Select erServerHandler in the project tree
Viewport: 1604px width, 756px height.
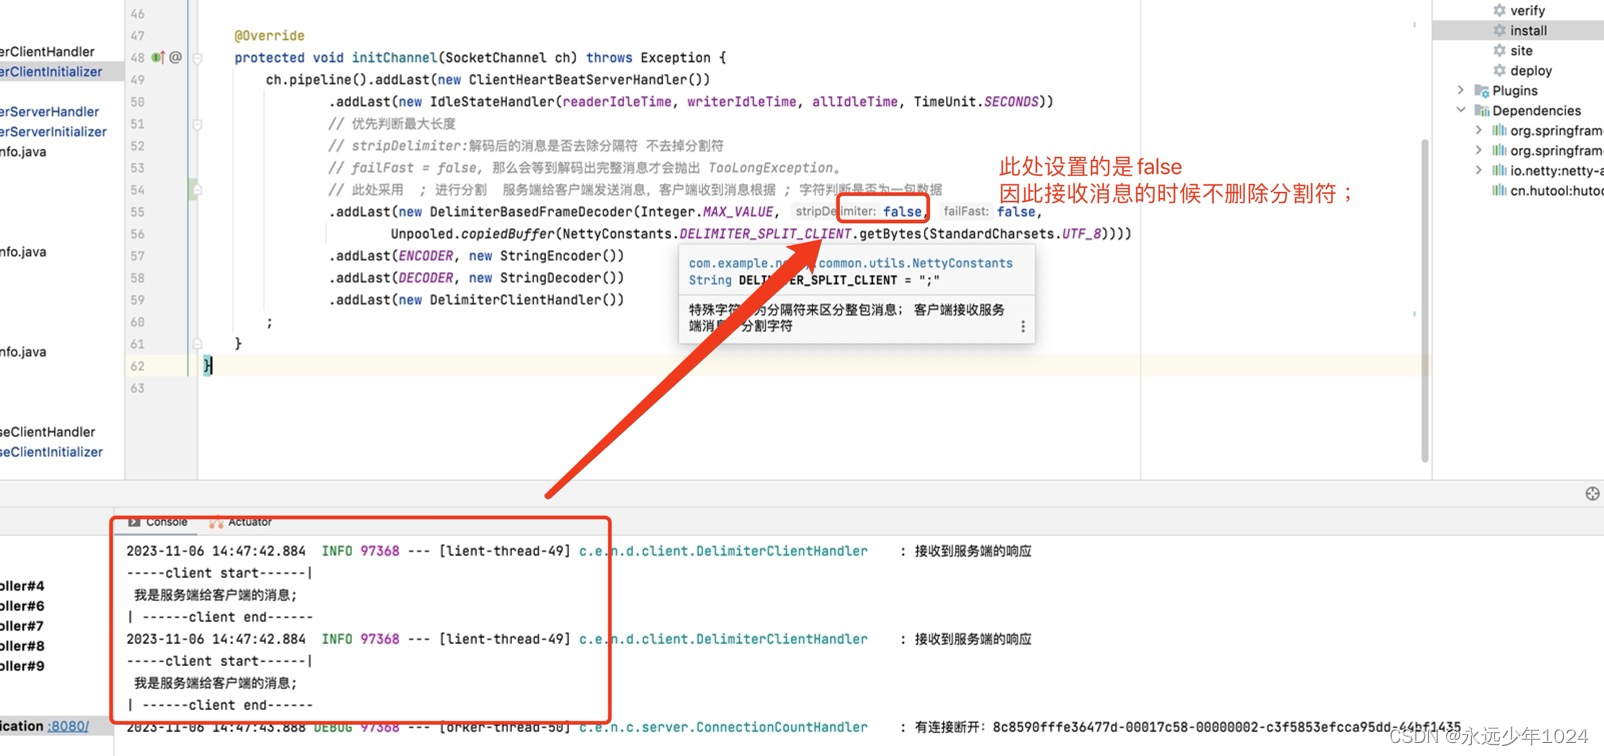pos(50,112)
